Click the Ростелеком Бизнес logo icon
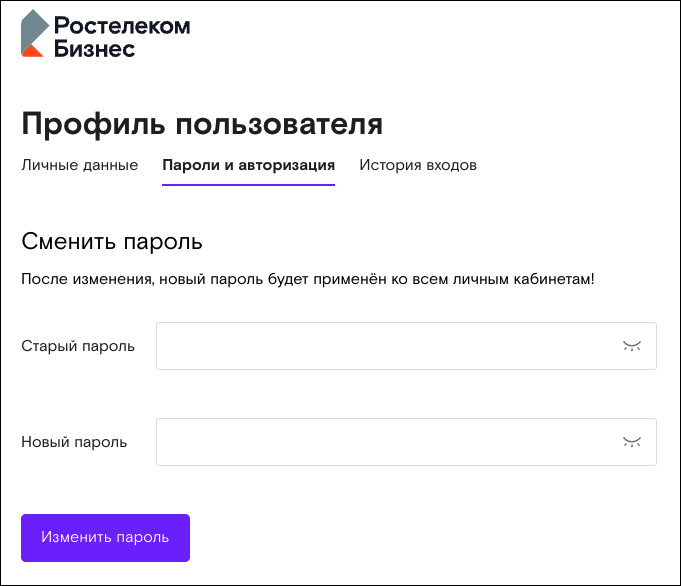Viewport: 681px width, 586px height. 35,33
